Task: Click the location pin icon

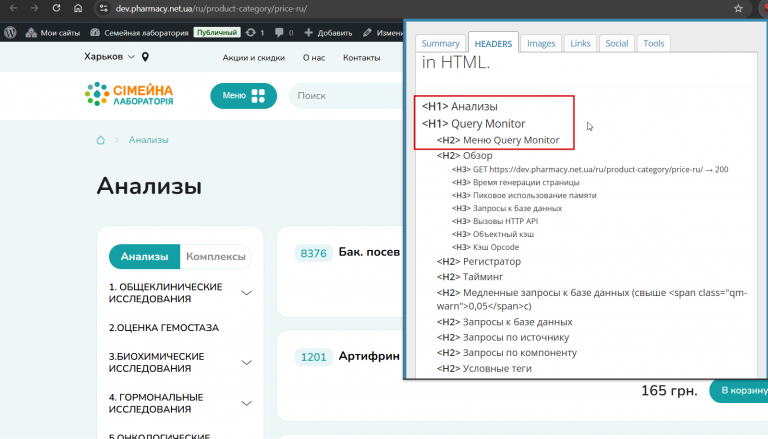Action: click(145, 57)
